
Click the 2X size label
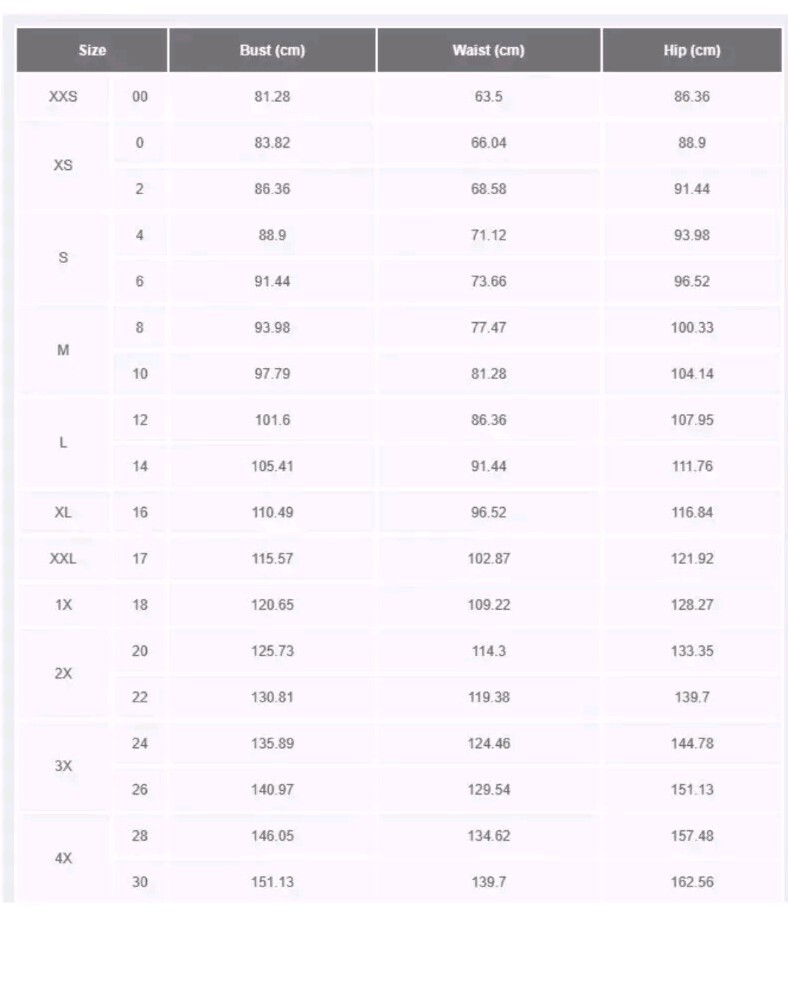(63, 674)
